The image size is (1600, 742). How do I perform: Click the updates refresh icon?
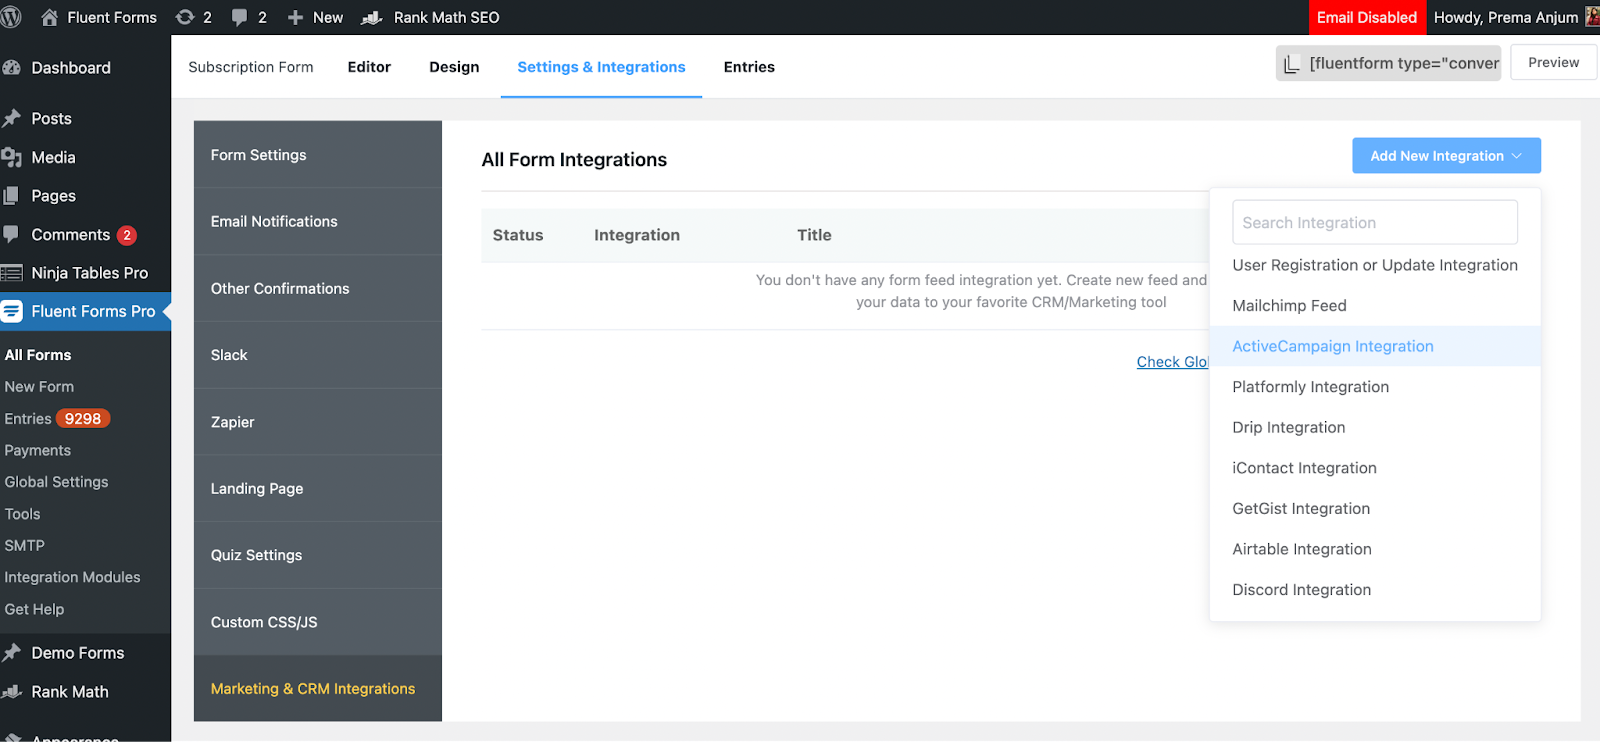[x=185, y=17]
